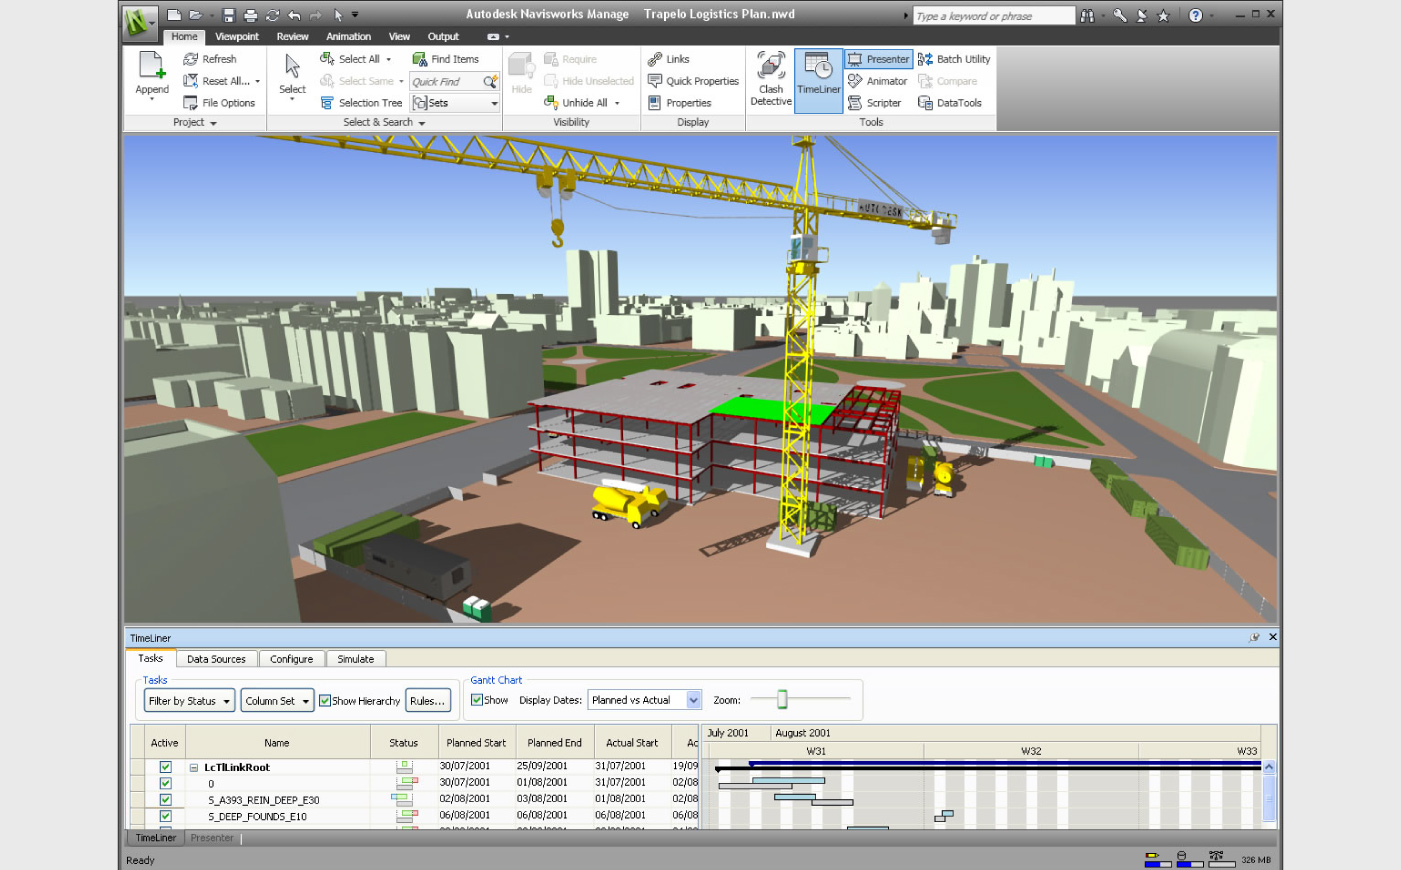
Task: Click the Links tool
Action: (x=668, y=59)
